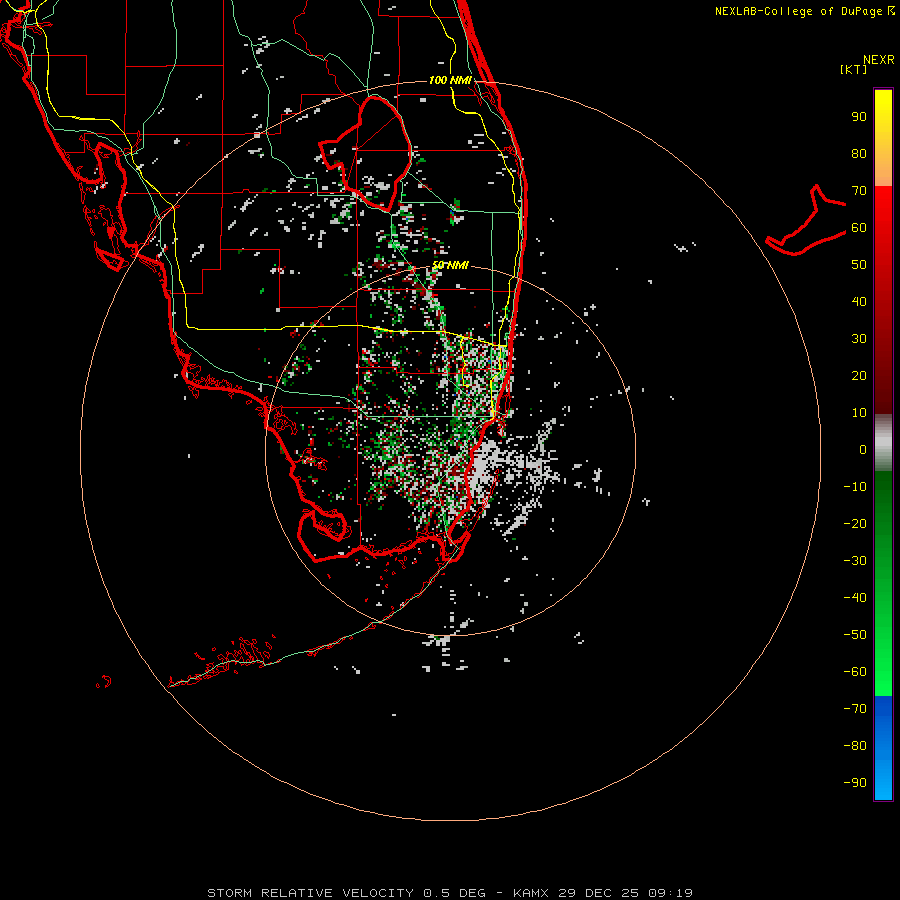The width and height of the screenshot is (900, 900).
Task: Click the -70 value on the velocity scale
Action: click(x=855, y=708)
